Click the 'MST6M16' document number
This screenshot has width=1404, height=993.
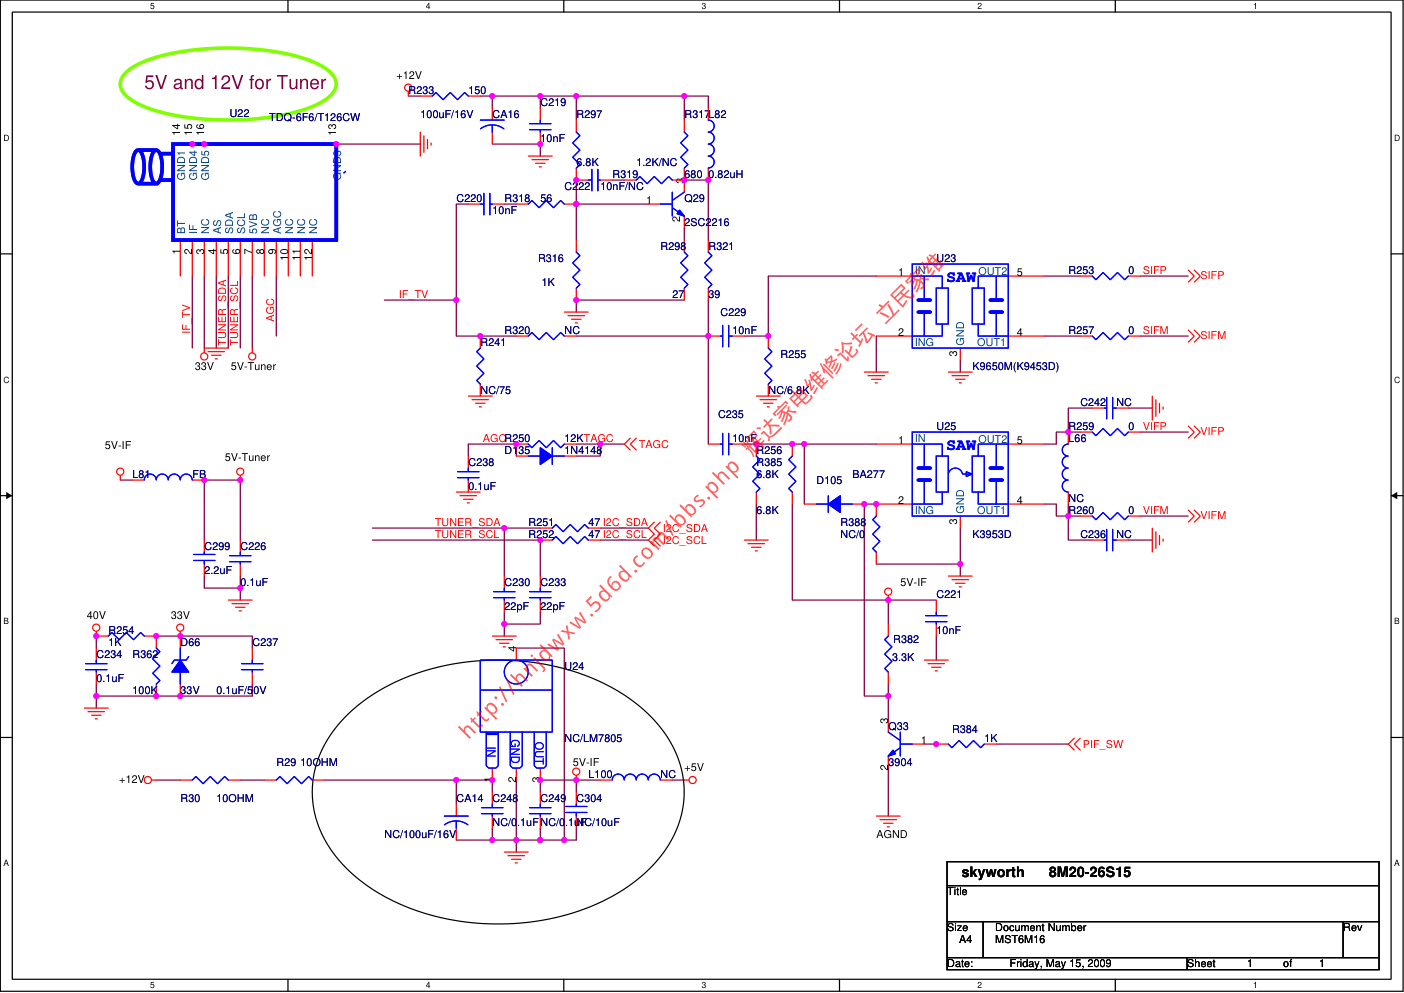tap(1020, 939)
